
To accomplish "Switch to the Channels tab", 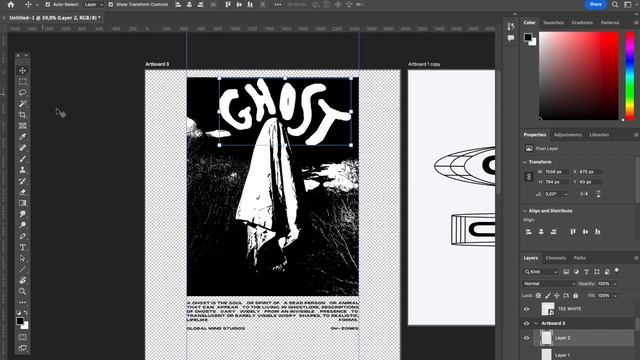I will coord(556,258).
